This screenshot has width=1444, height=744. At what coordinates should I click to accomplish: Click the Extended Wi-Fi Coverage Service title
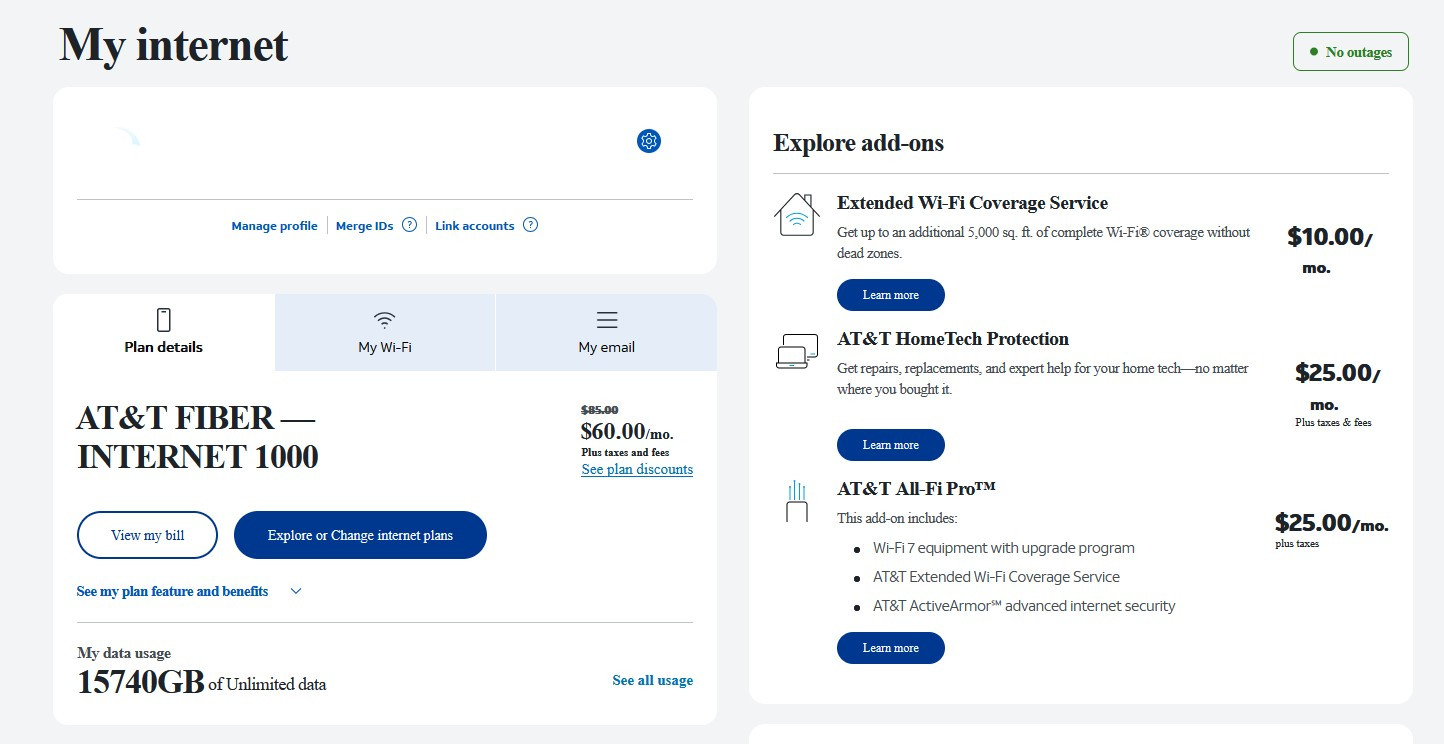click(x=972, y=203)
